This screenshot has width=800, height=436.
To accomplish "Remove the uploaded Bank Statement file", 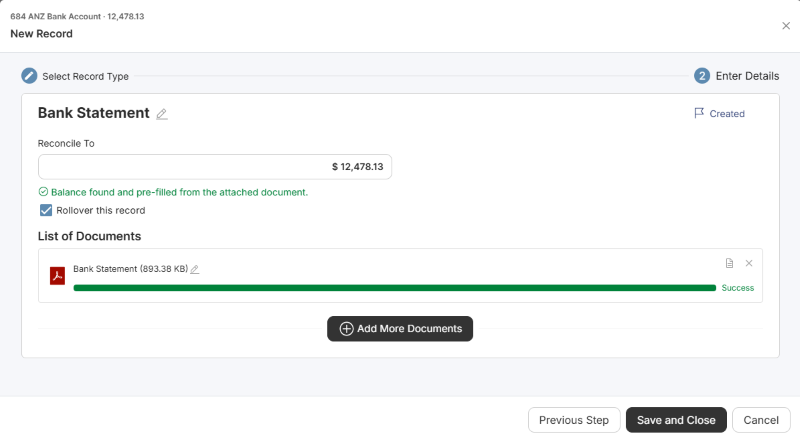I will point(748,263).
